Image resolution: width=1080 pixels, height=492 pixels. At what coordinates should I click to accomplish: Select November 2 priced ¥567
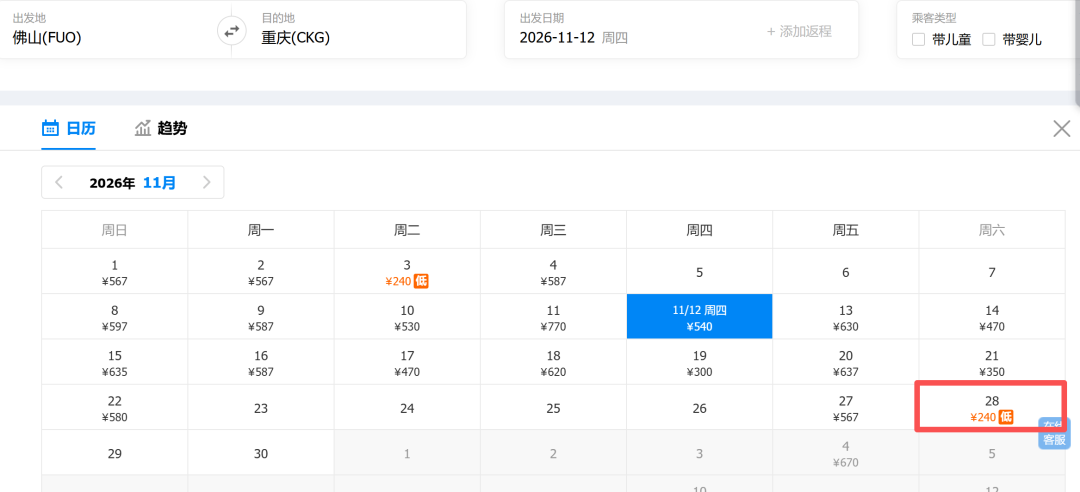261,271
